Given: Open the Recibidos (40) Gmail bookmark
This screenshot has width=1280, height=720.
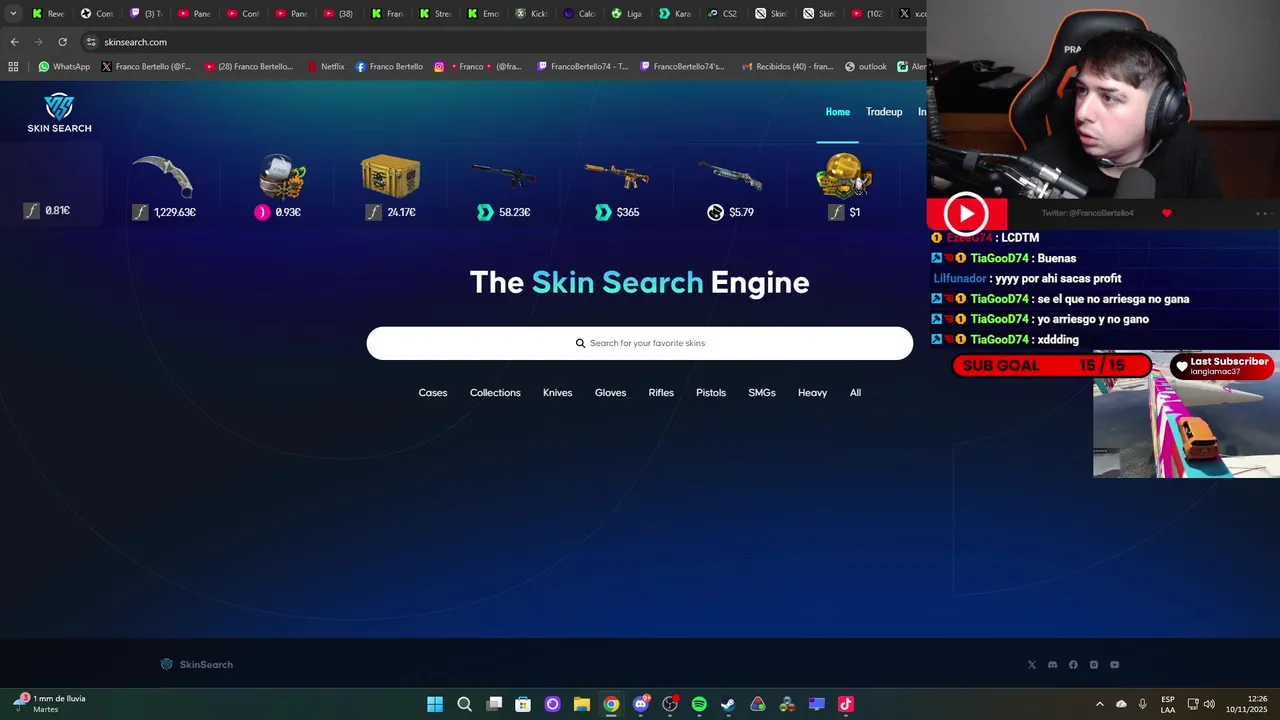Looking at the screenshot, I should pyautogui.click(x=788, y=67).
